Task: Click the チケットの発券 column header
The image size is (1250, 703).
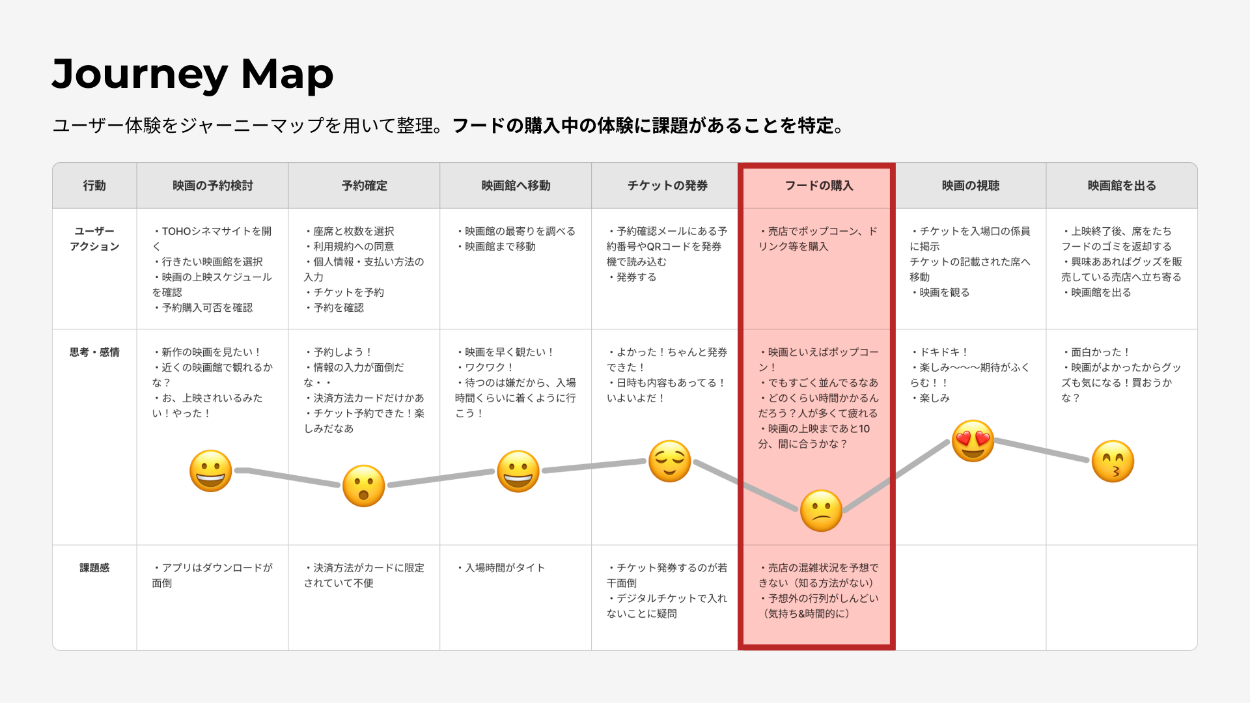Action: 667,186
